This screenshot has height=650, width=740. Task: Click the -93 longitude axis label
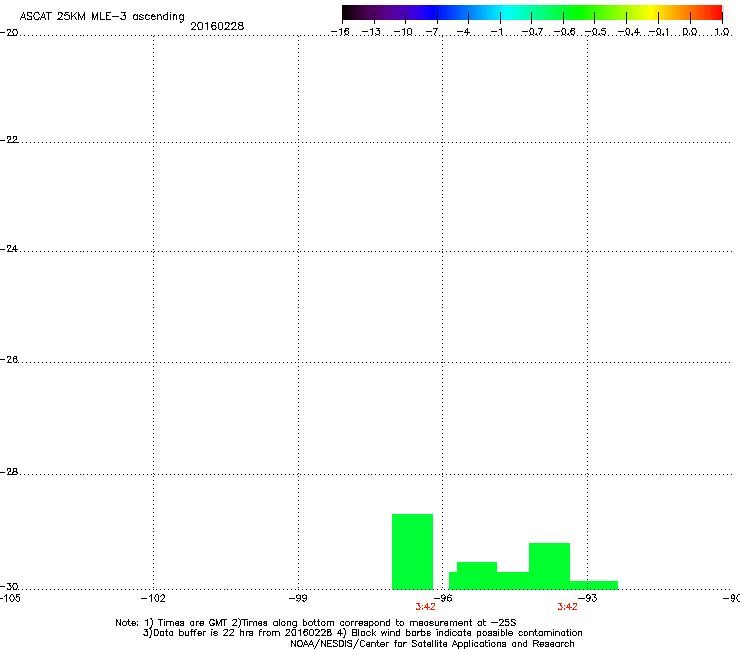tap(588, 598)
